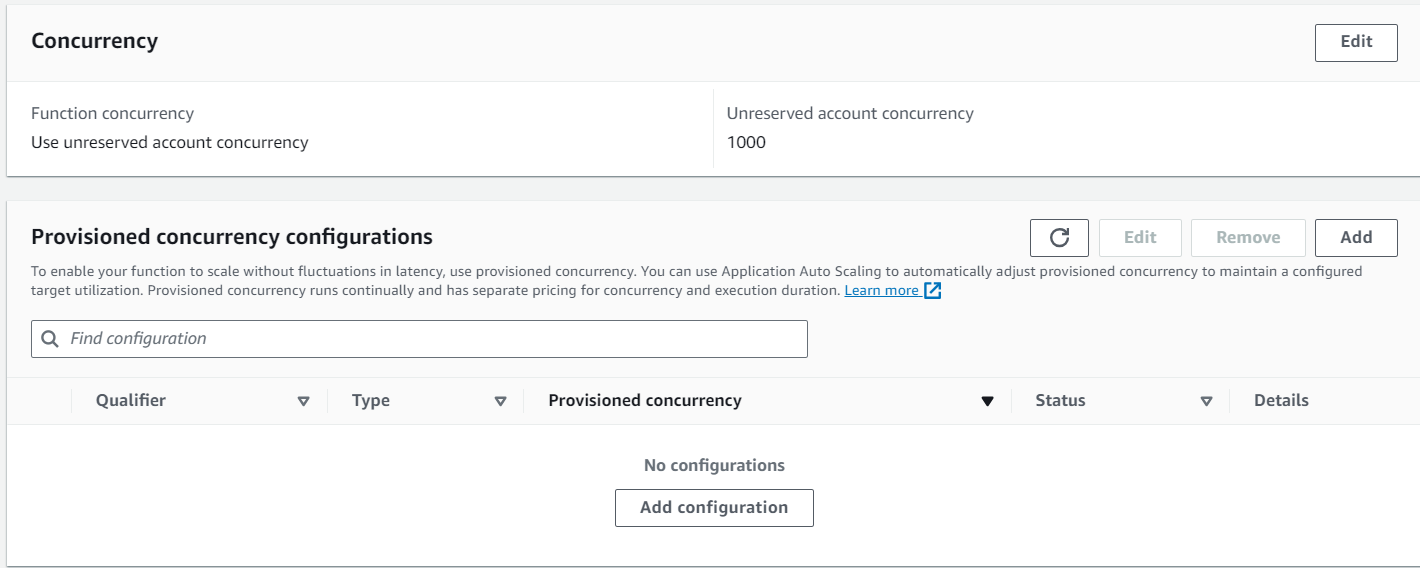Click the Add configuration button
The width and height of the screenshot is (1420, 568).
714,508
